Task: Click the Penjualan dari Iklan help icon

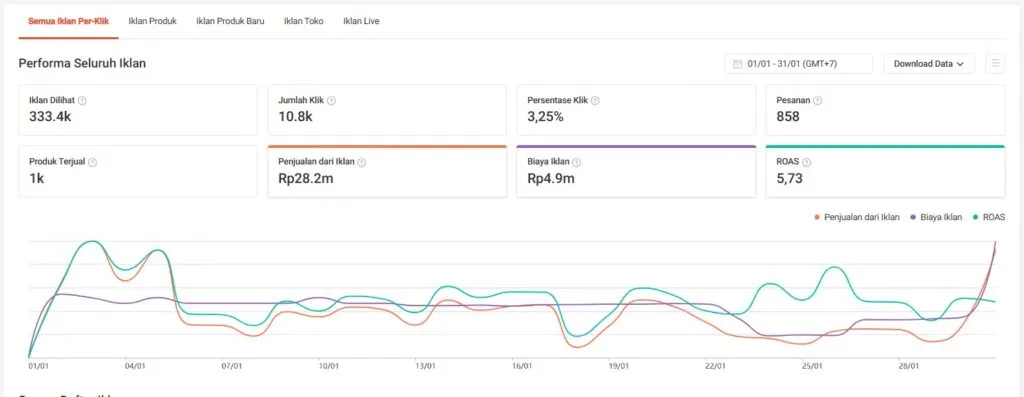Action: tap(362, 162)
